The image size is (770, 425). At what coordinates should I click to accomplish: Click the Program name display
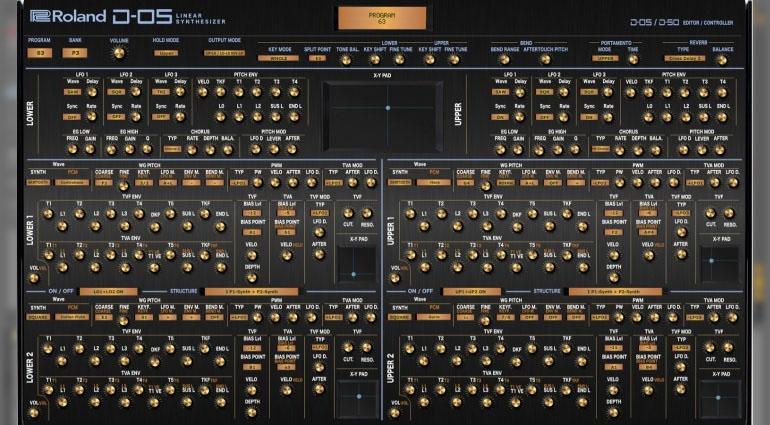pyautogui.click(x=380, y=18)
